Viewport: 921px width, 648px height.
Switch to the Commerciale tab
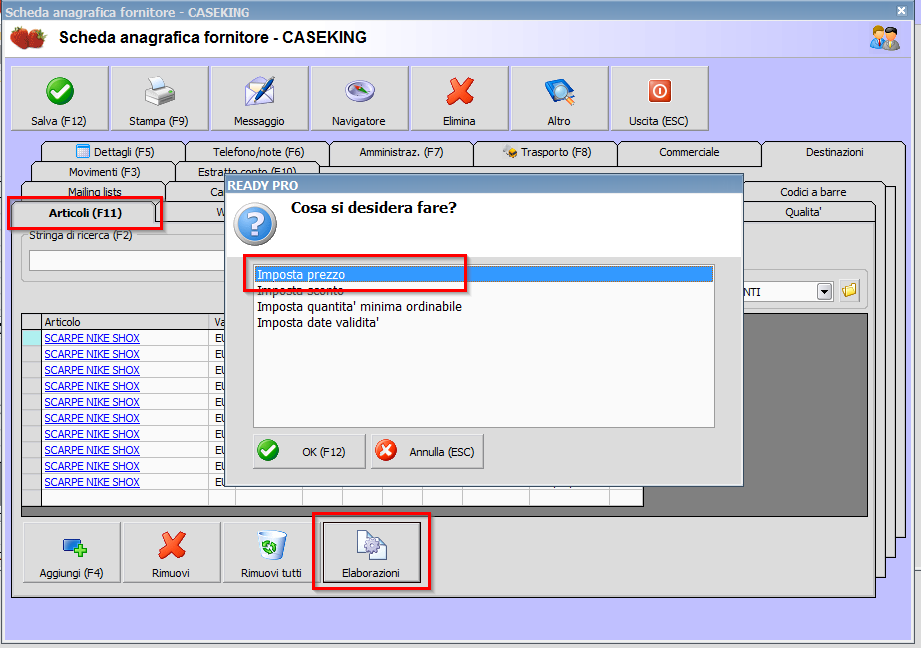point(689,152)
